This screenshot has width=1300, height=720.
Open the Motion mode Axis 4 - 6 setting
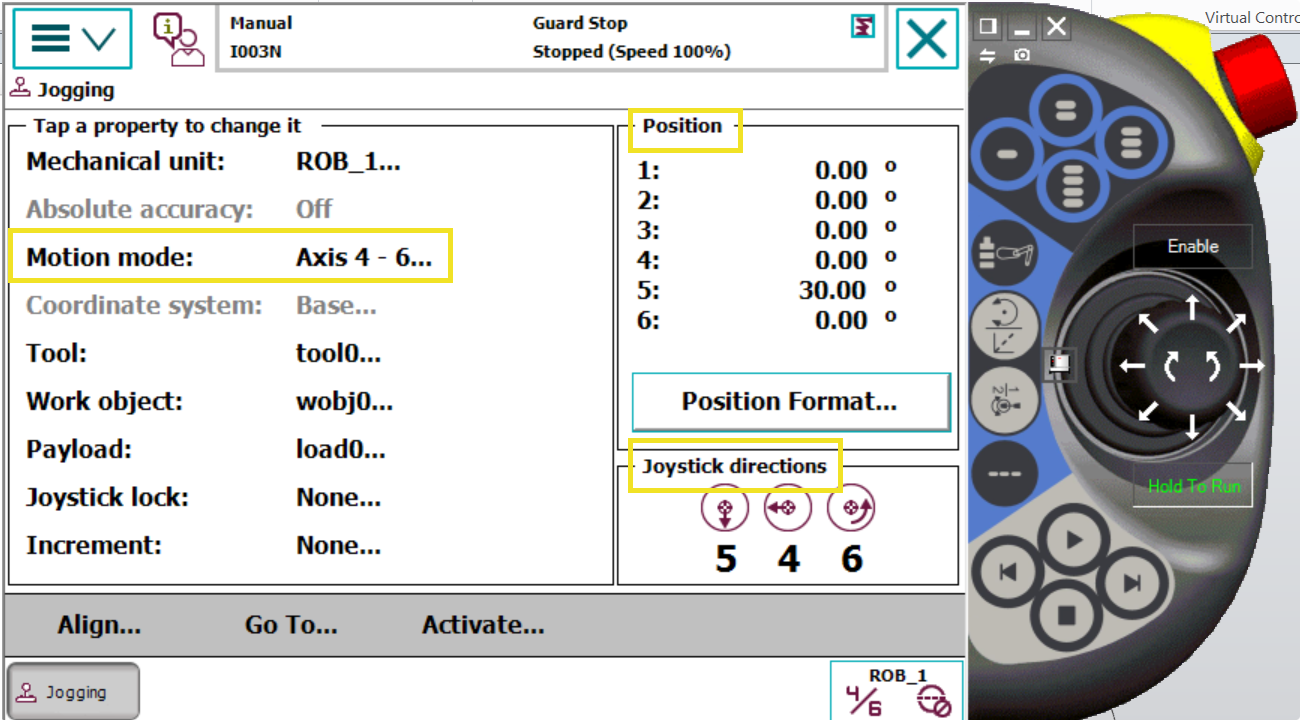(230, 257)
